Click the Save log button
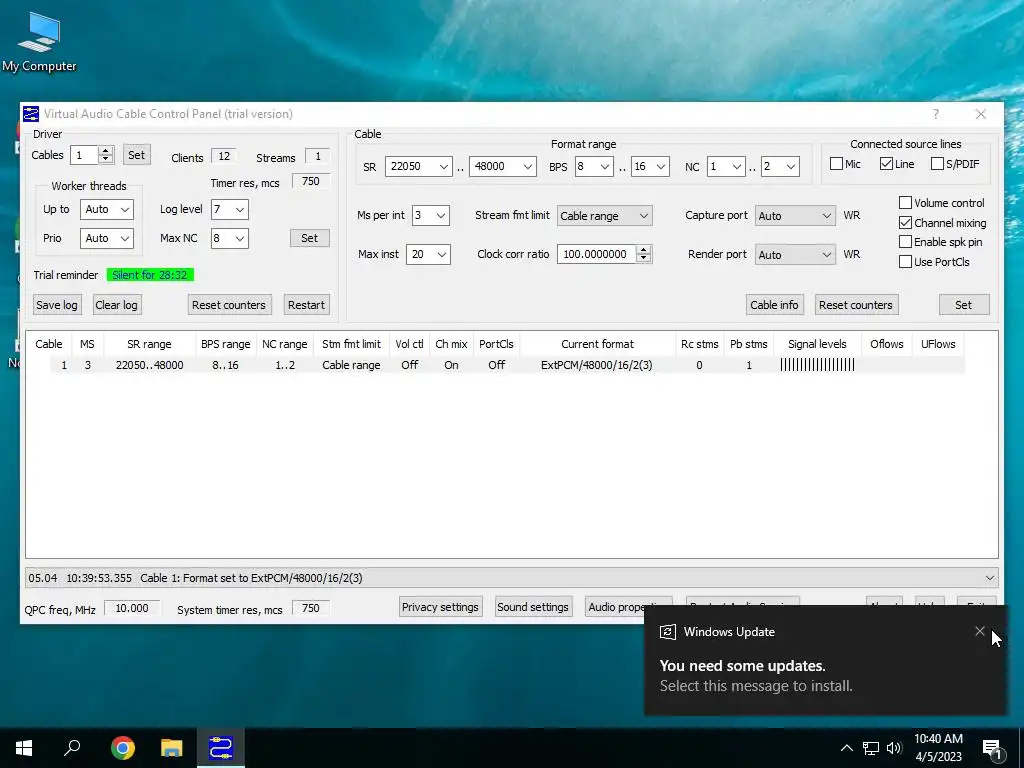Image resolution: width=1024 pixels, height=768 pixels. tap(57, 305)
